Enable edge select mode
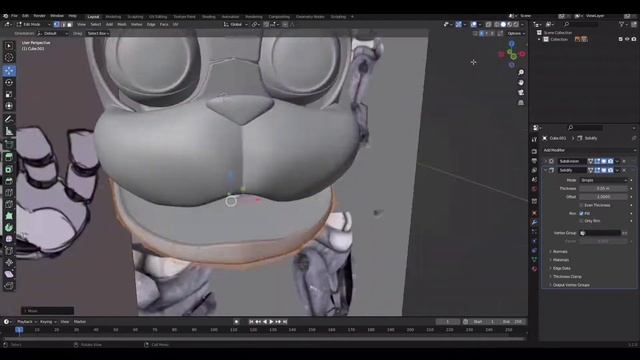This screenshot has width=640, height=360. 63,24
